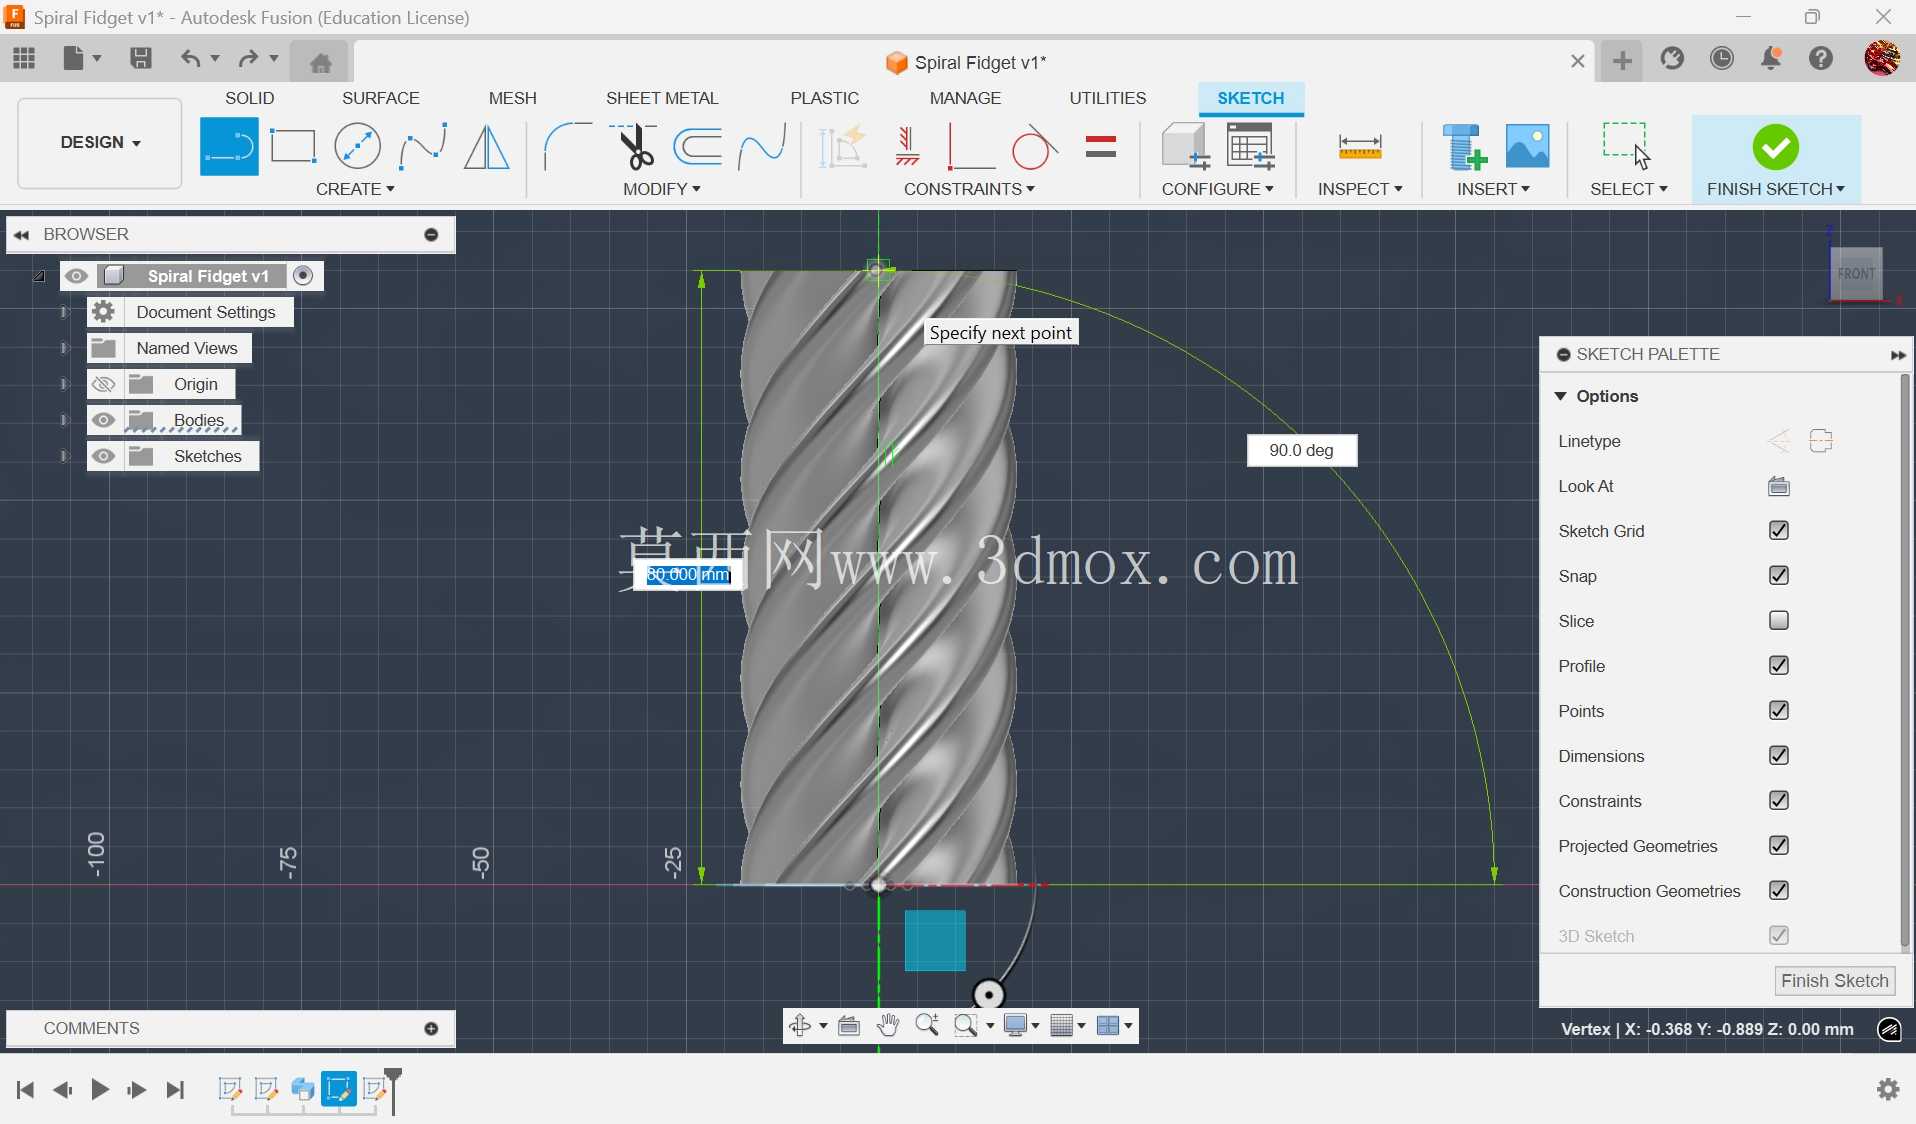This screenshot has height=1124, width=1916.
Task: Expand the MODIFY menu
Action: point(661,189)
